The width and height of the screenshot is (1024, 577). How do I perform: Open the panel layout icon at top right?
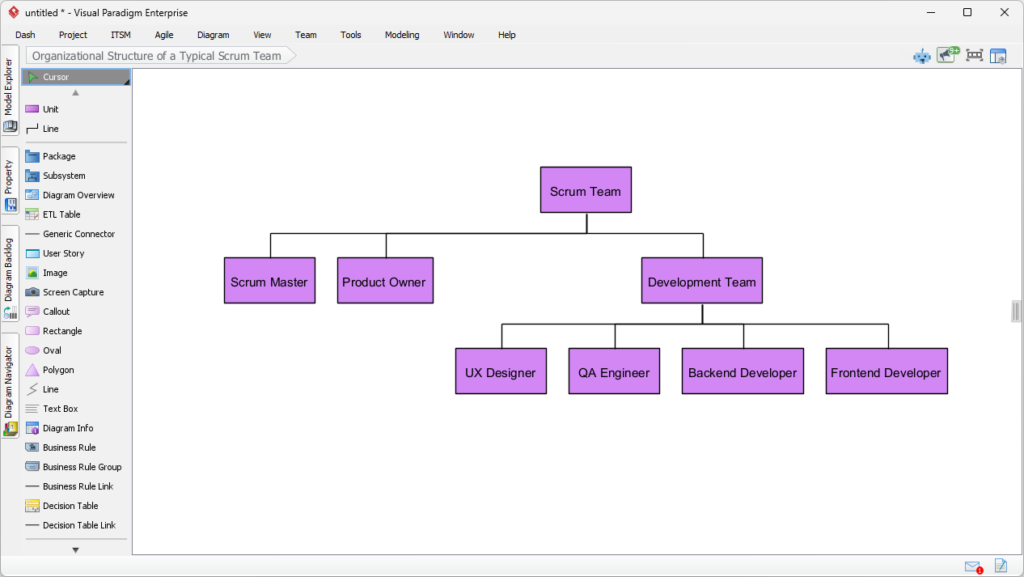[998, 56]
